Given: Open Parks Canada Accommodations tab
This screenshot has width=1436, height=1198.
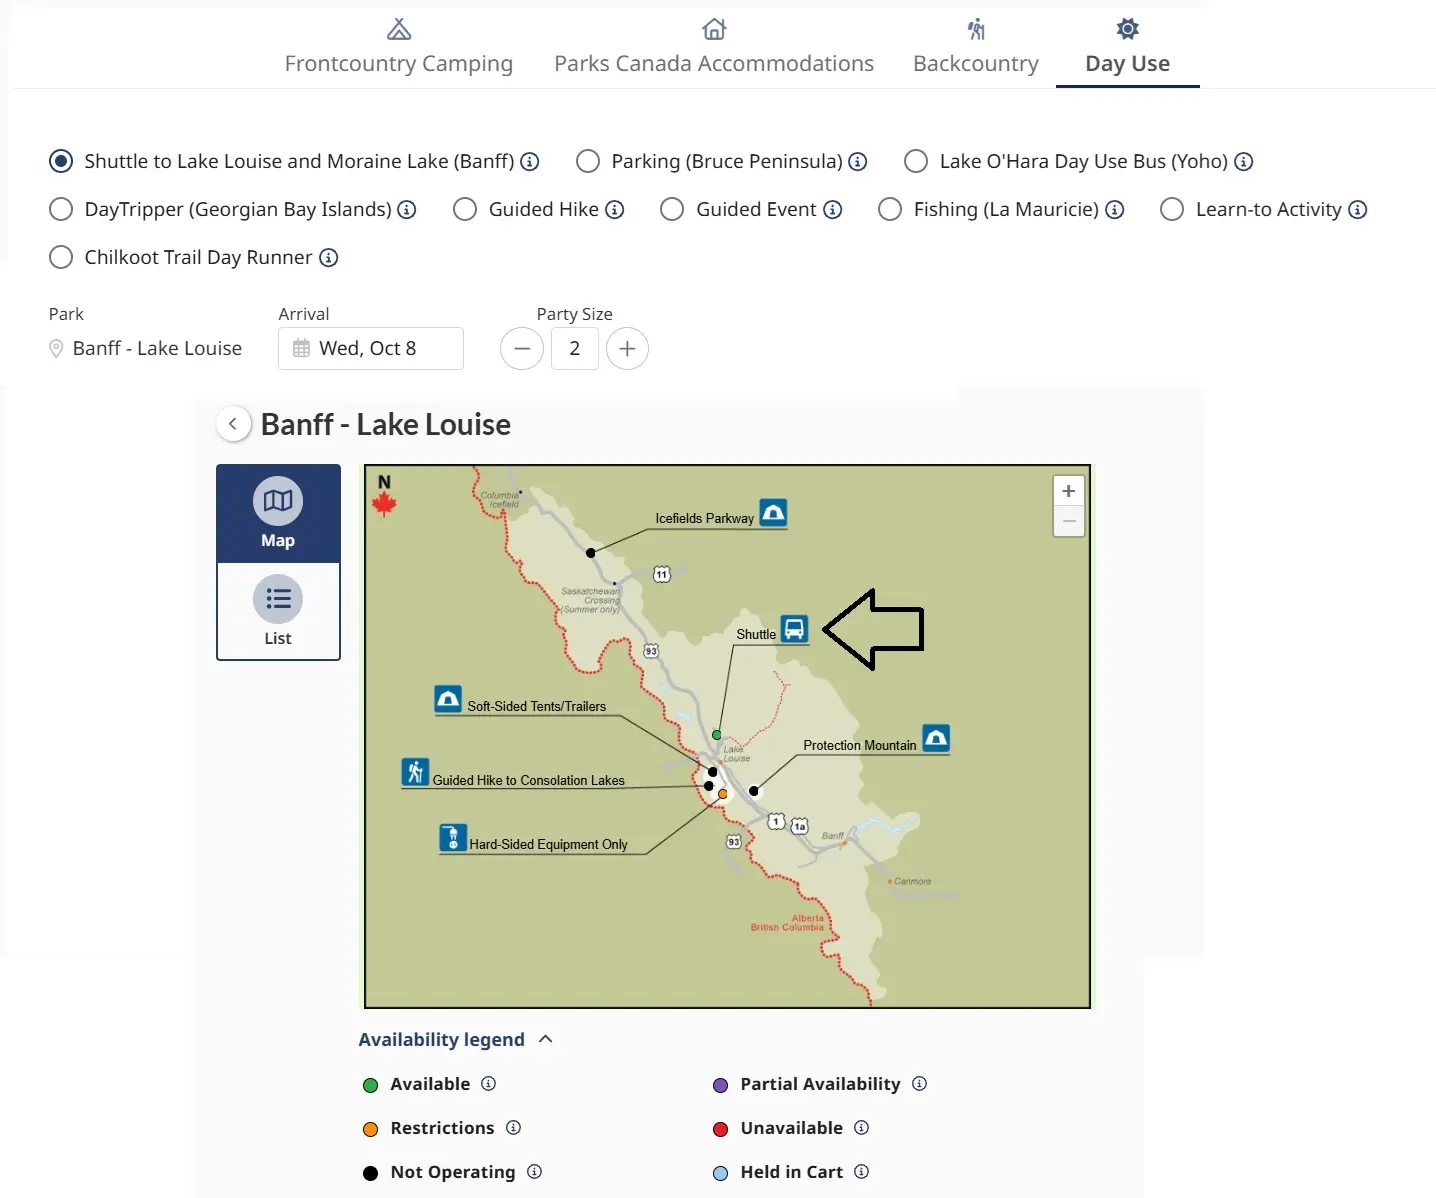Looking at the screenshot, I should click(x=714, y=47).
